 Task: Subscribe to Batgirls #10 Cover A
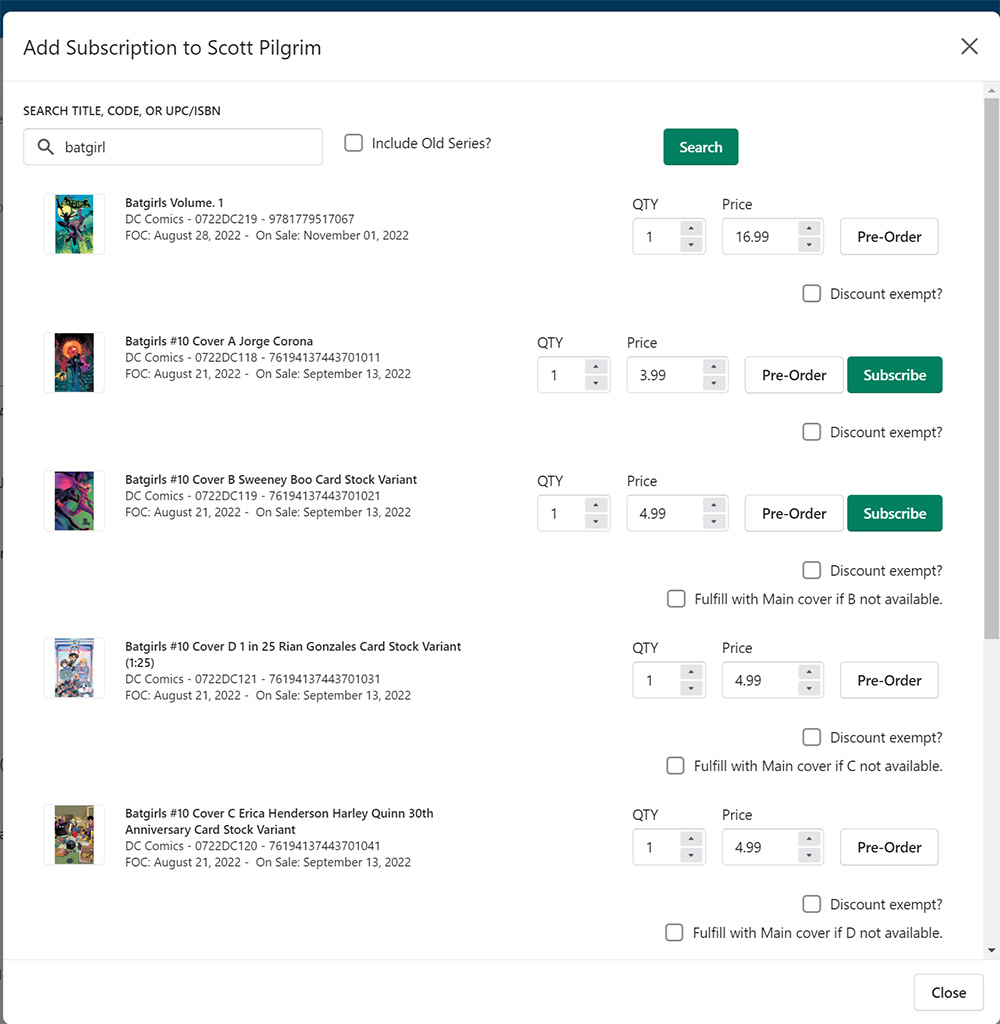[x=895, y=375]
